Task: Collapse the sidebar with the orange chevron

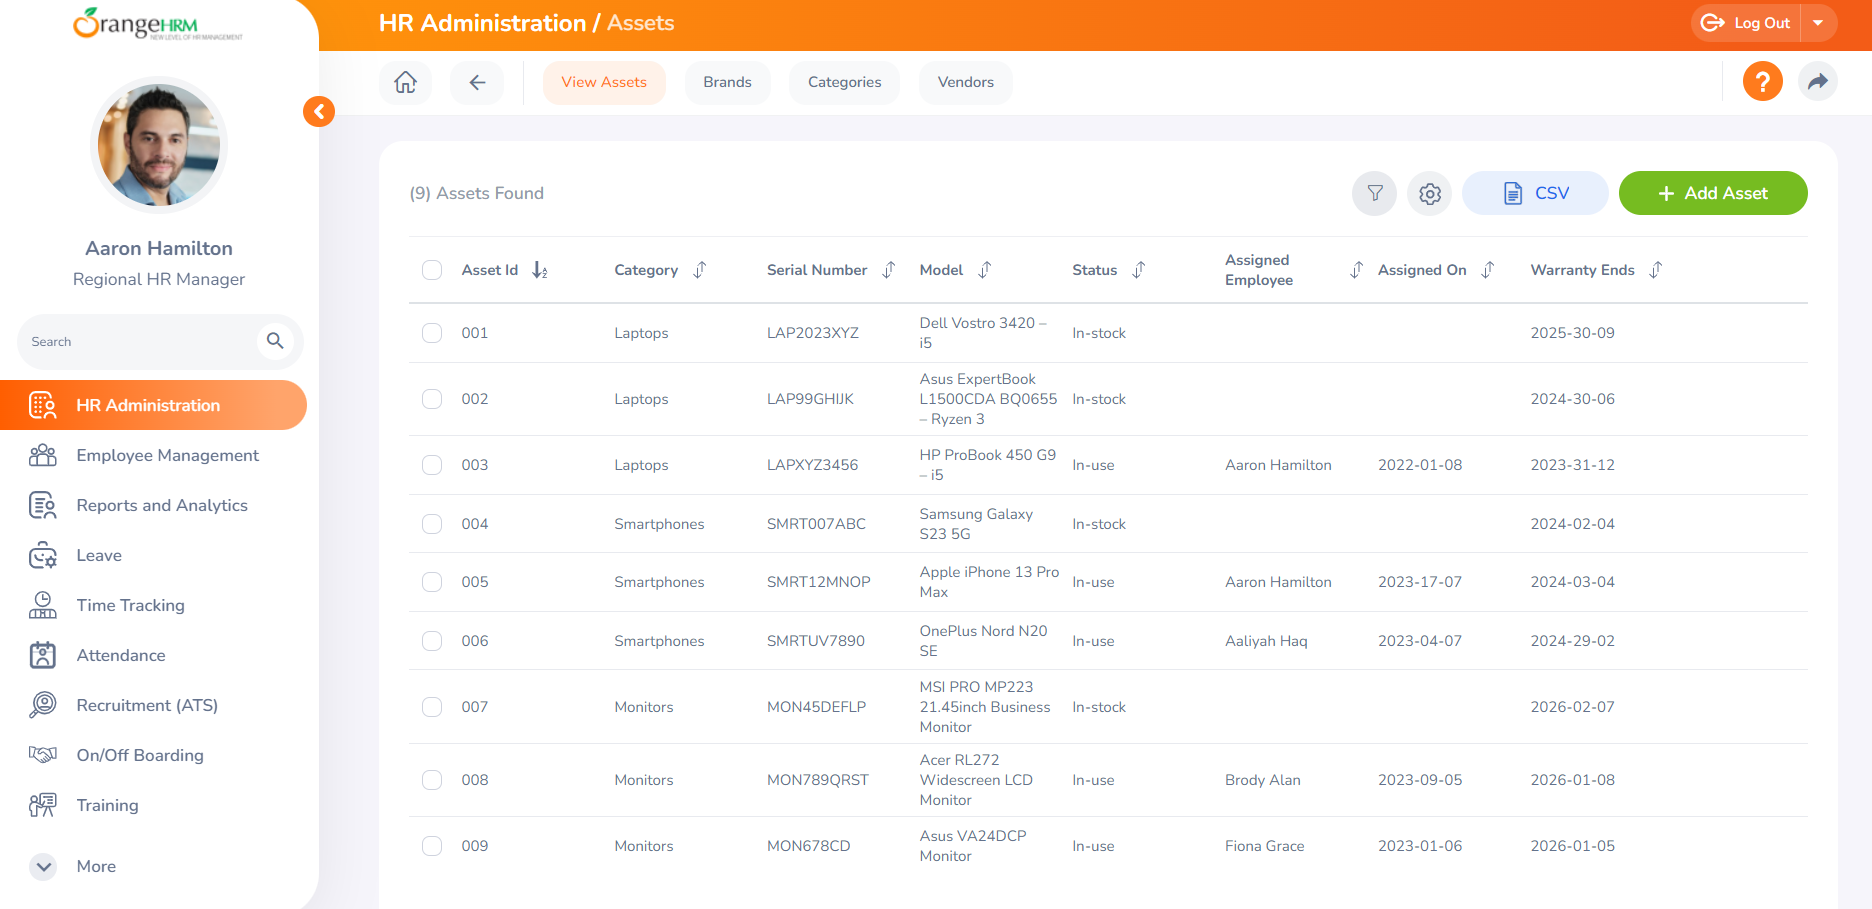Action: [x=319, y=111]
